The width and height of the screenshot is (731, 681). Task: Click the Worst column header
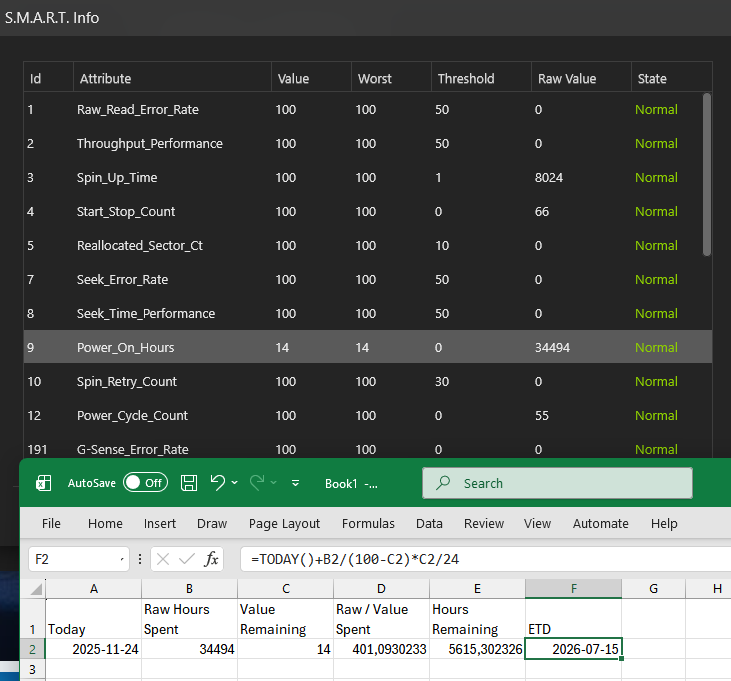(391, 78)
